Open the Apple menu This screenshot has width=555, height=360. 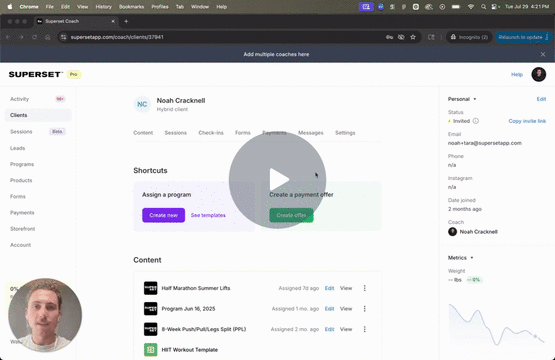(x=10, y=7)
